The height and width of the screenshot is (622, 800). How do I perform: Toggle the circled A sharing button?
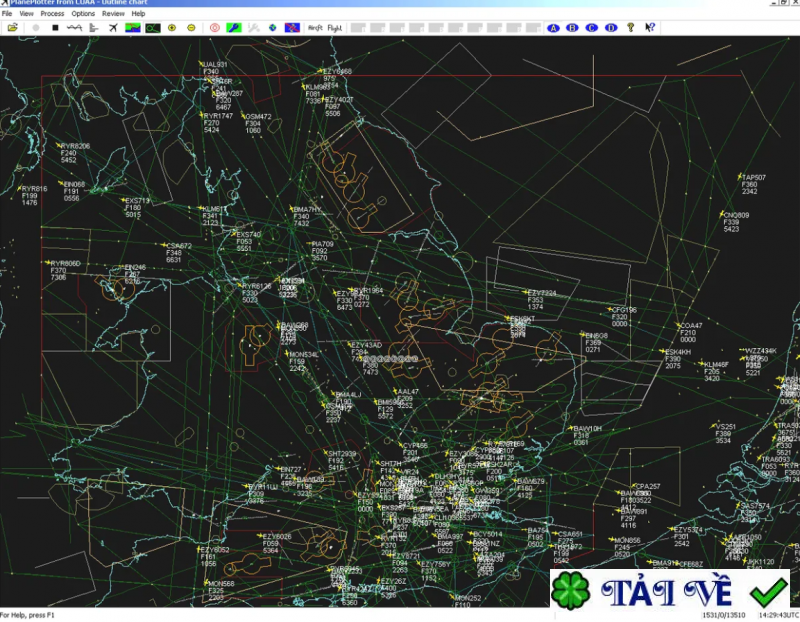coord(552,29)
